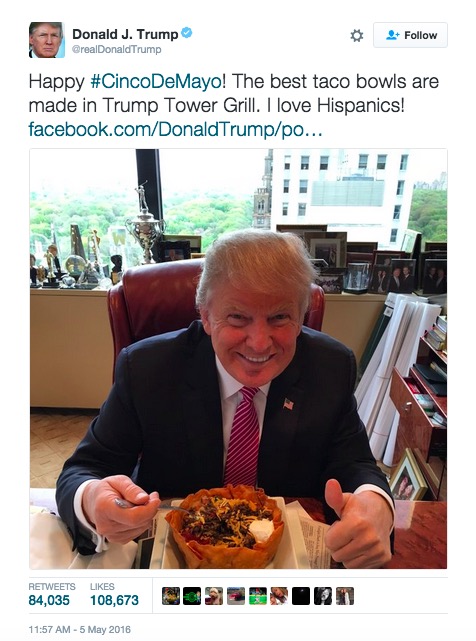
Task: Click the @realDonaldTrump handle
Action: (x=117, y=49)
